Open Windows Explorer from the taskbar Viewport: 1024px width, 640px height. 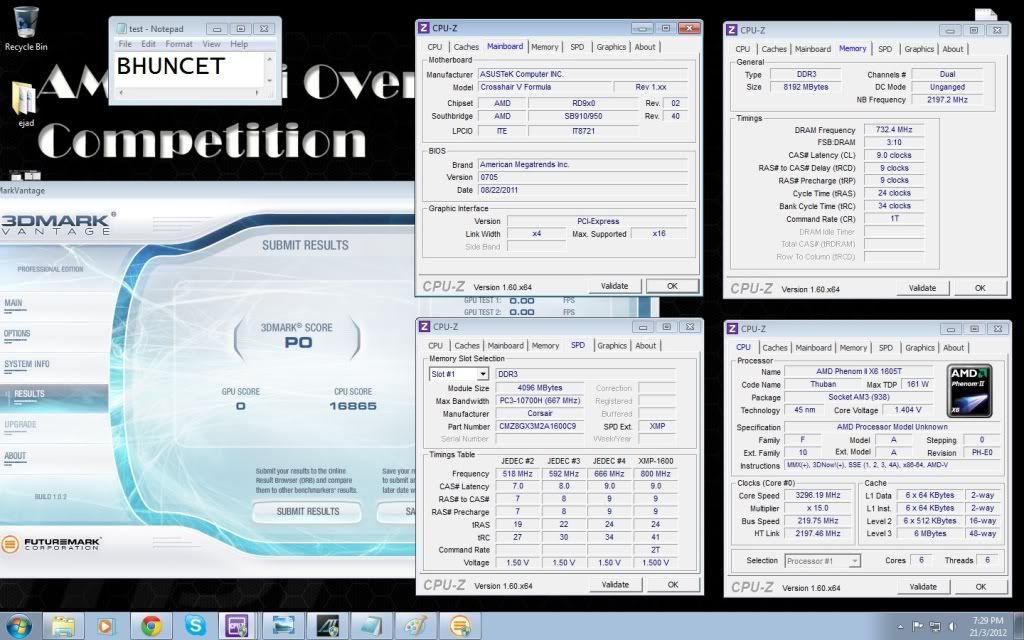point(63,626)
